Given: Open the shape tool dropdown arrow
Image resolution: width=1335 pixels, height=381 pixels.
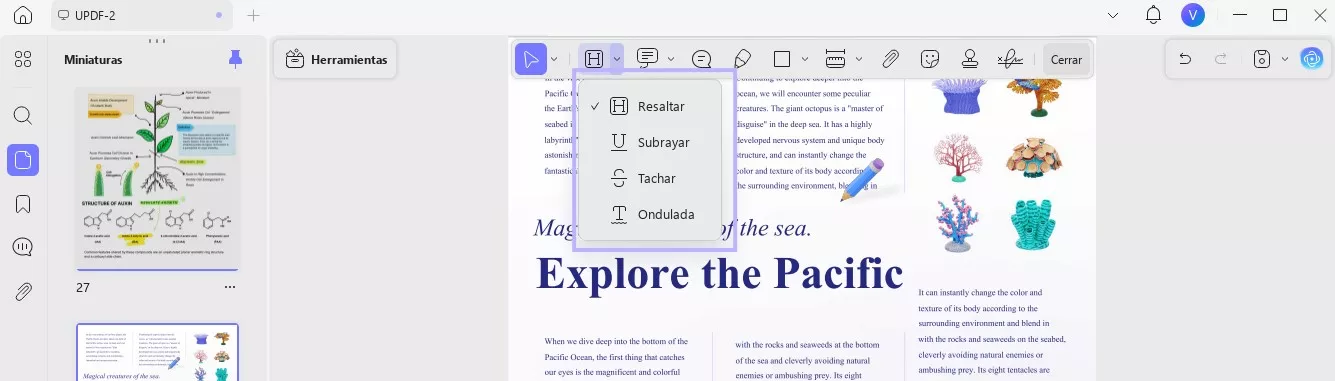Looking at the screenshot, I should click(806, 59).
